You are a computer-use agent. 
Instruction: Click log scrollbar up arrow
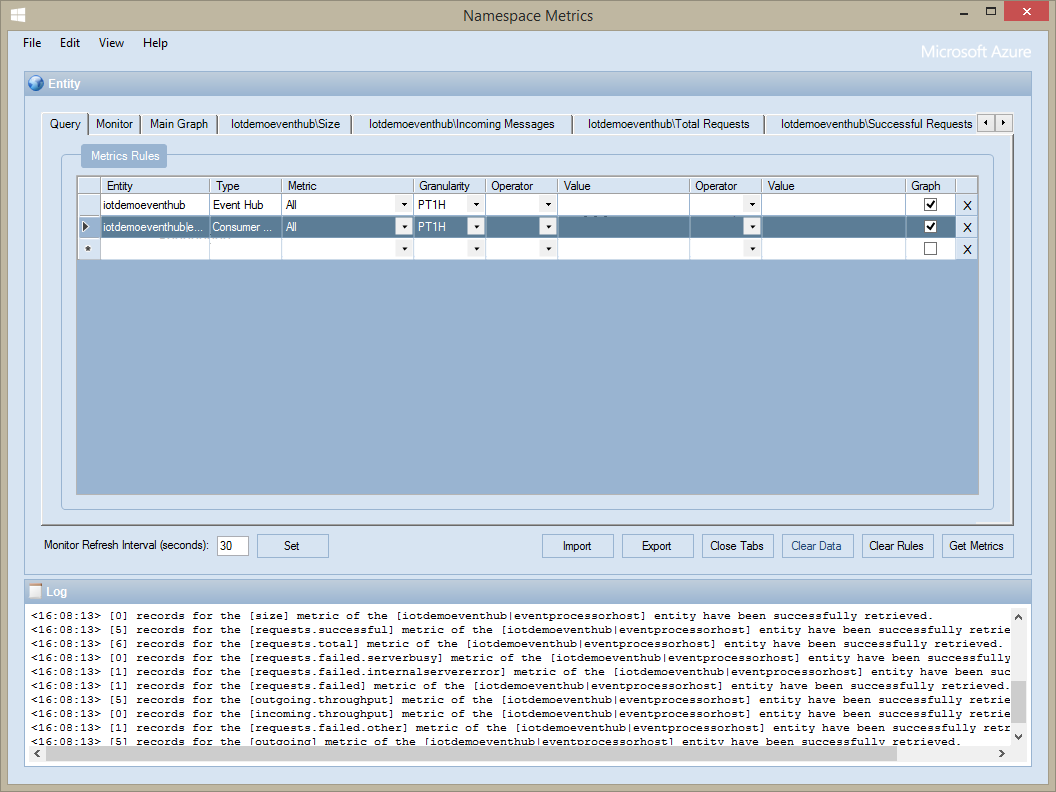[x=1018, y=617]
